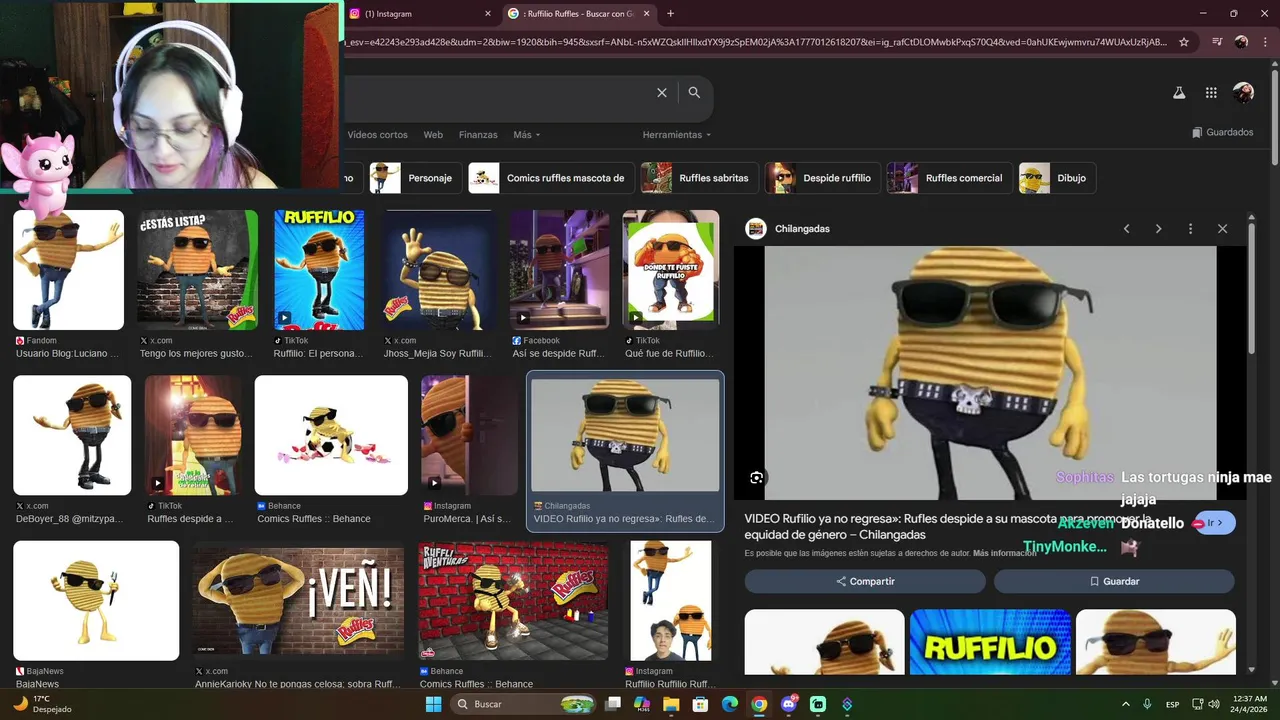Click the Compartir button
This screenshot has width=1280, height=720.
click(x=865, y=581)
